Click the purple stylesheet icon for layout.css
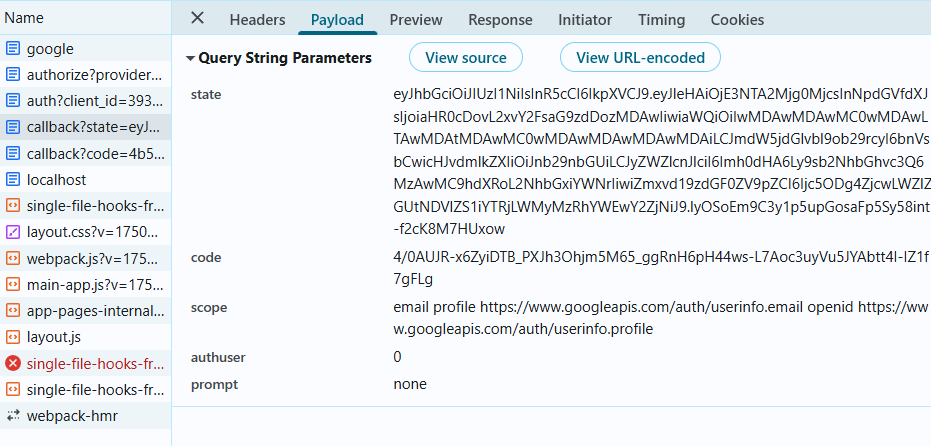 (x=12, y=232)
